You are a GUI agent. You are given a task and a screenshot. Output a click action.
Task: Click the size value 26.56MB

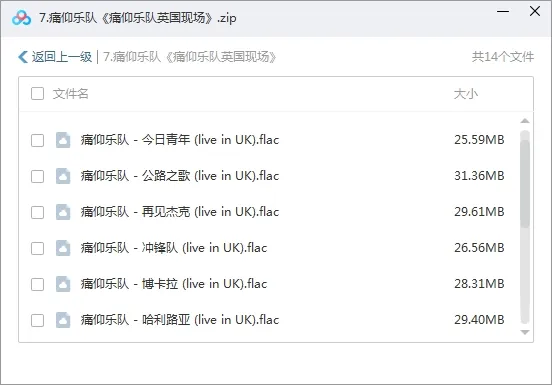[x=479, y=248]
